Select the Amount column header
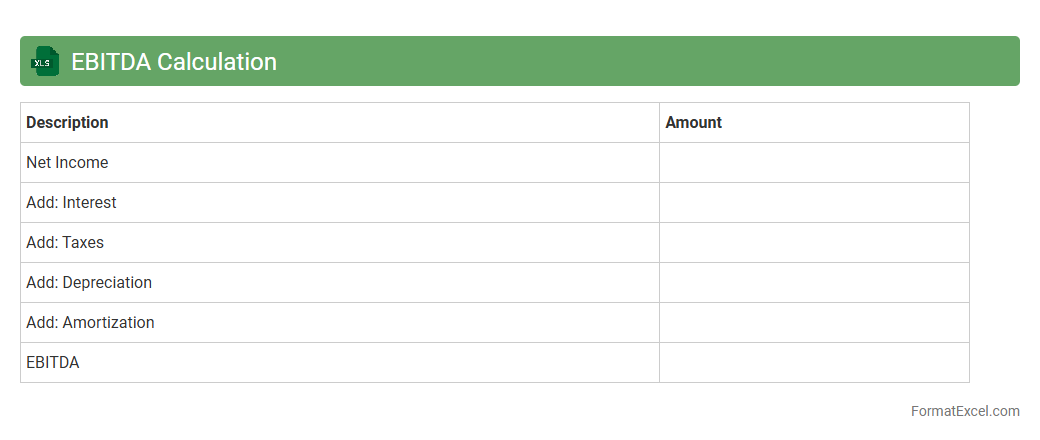Image resolution: width=1040 pixels, height=440 pixels. point(694,123)
